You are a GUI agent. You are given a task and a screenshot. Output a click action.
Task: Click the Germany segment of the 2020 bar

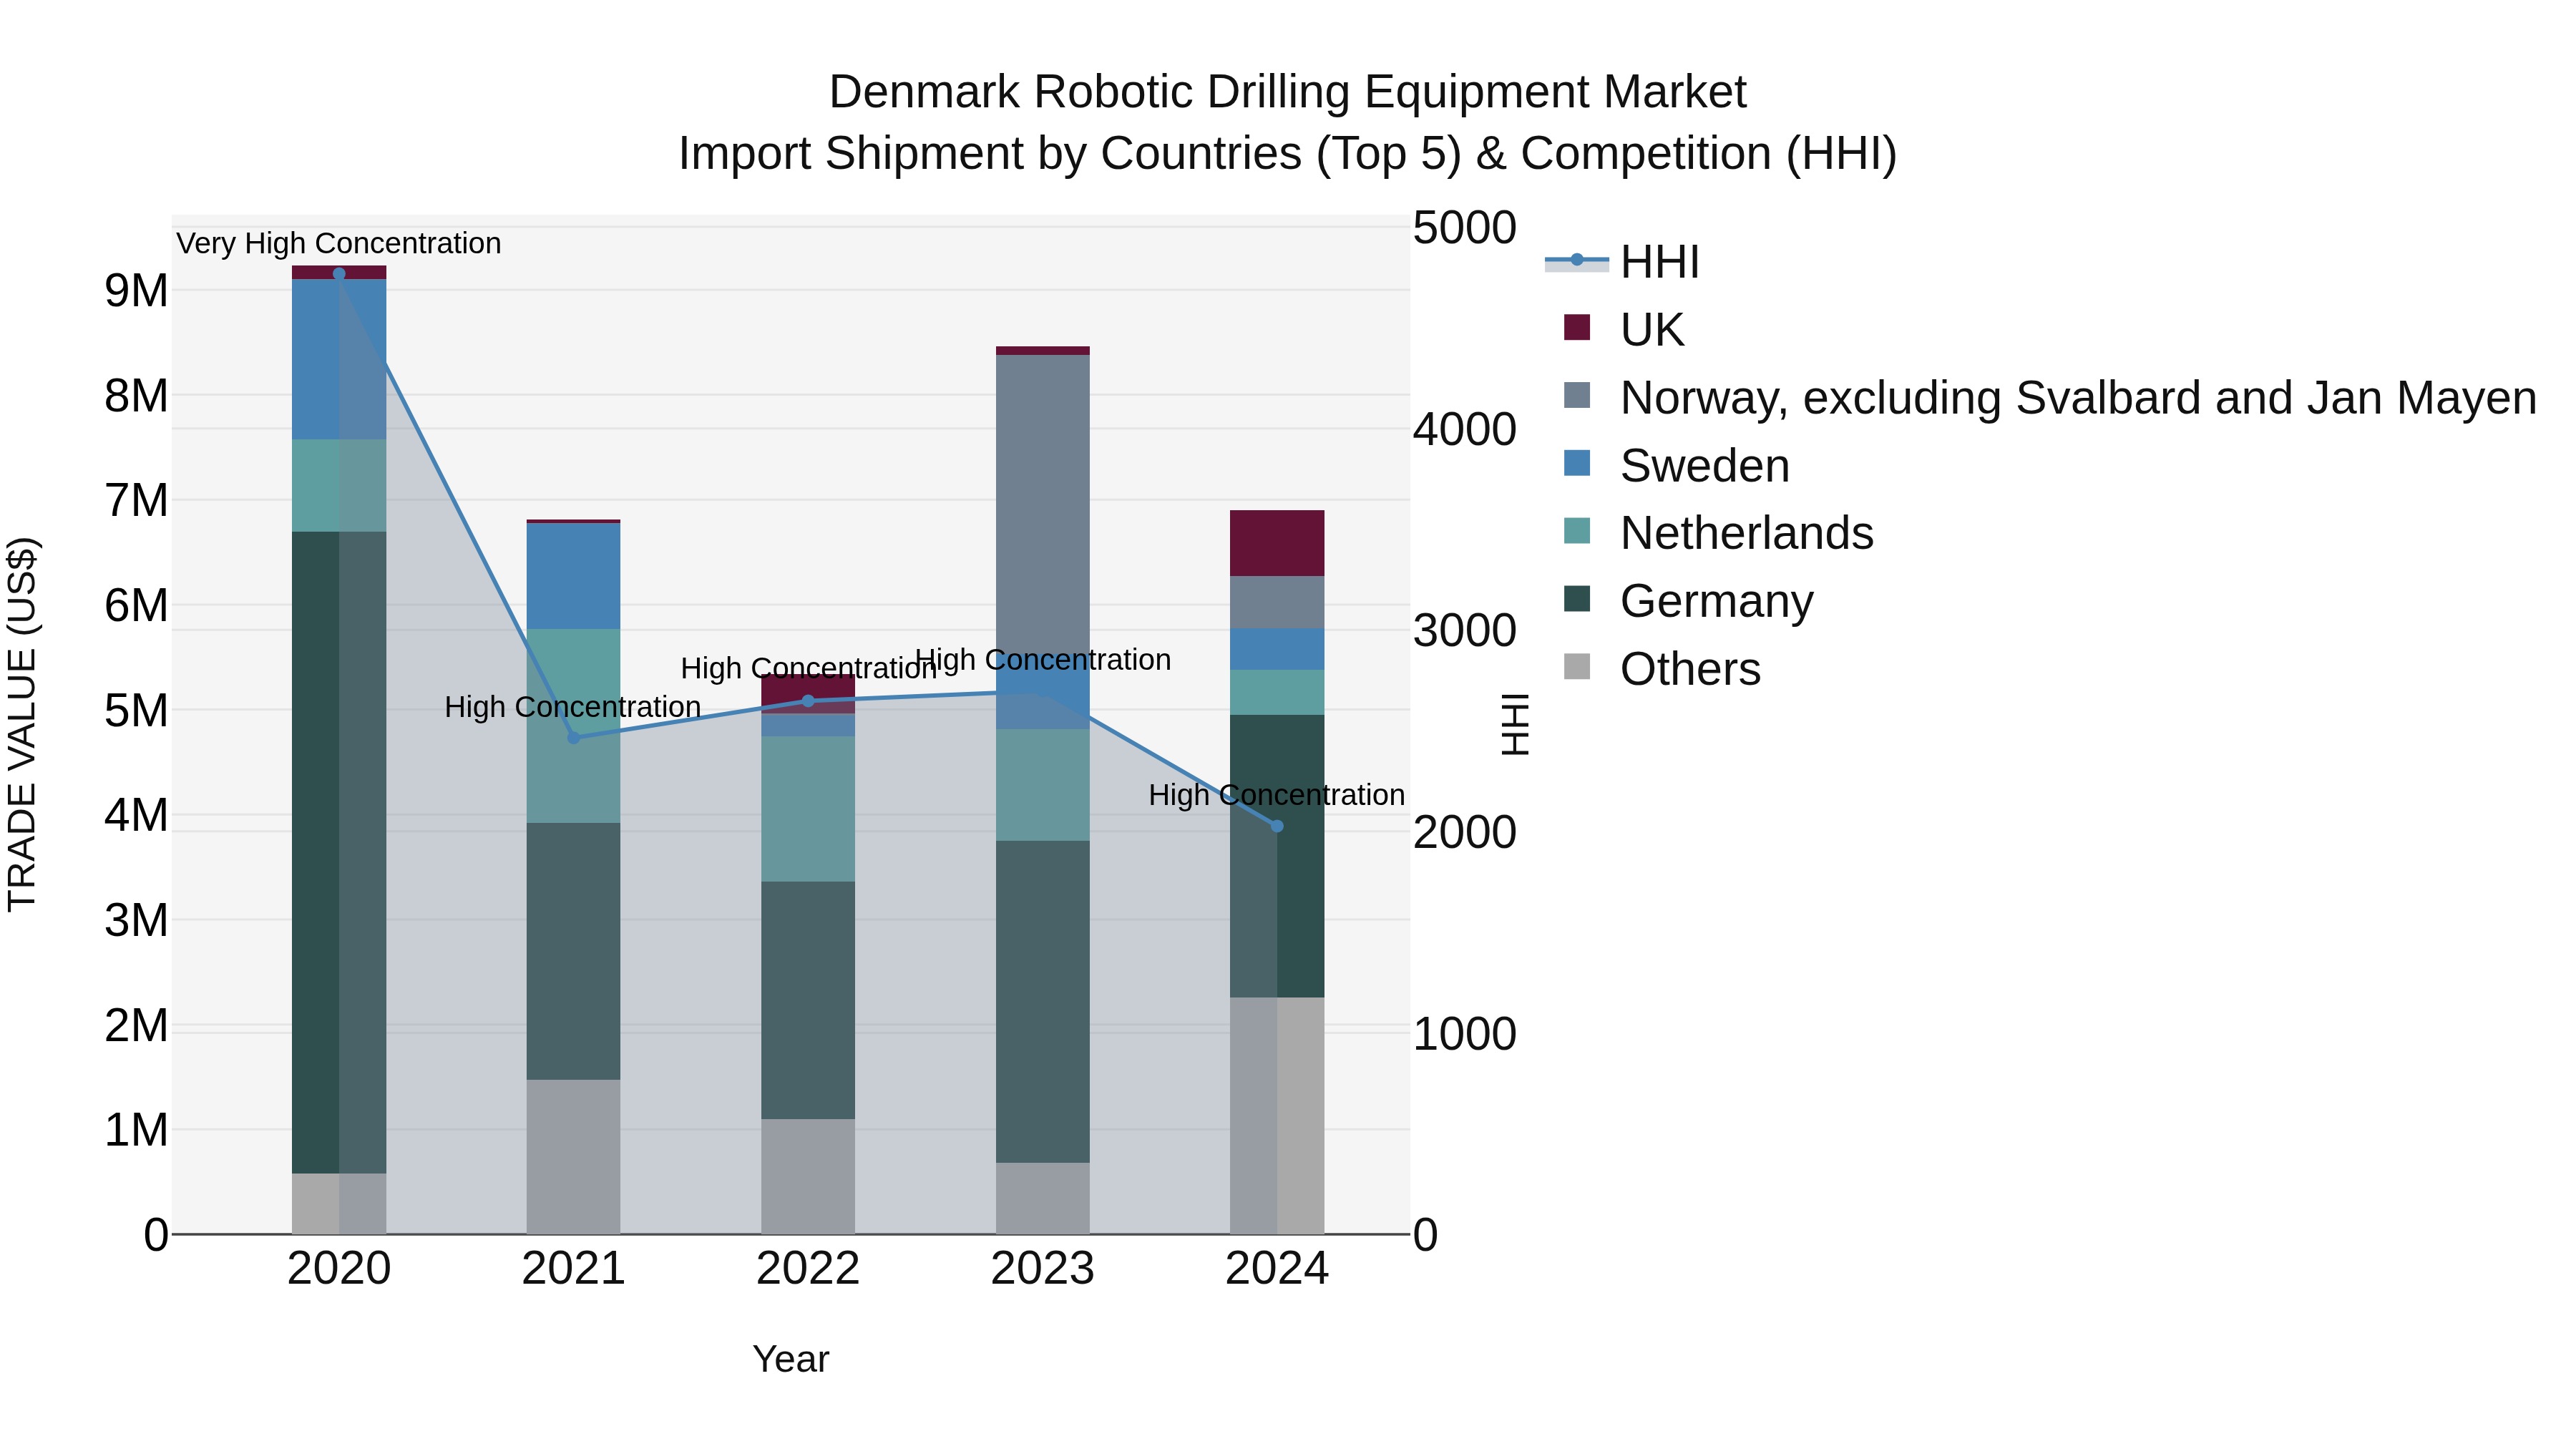coord(339,852)
